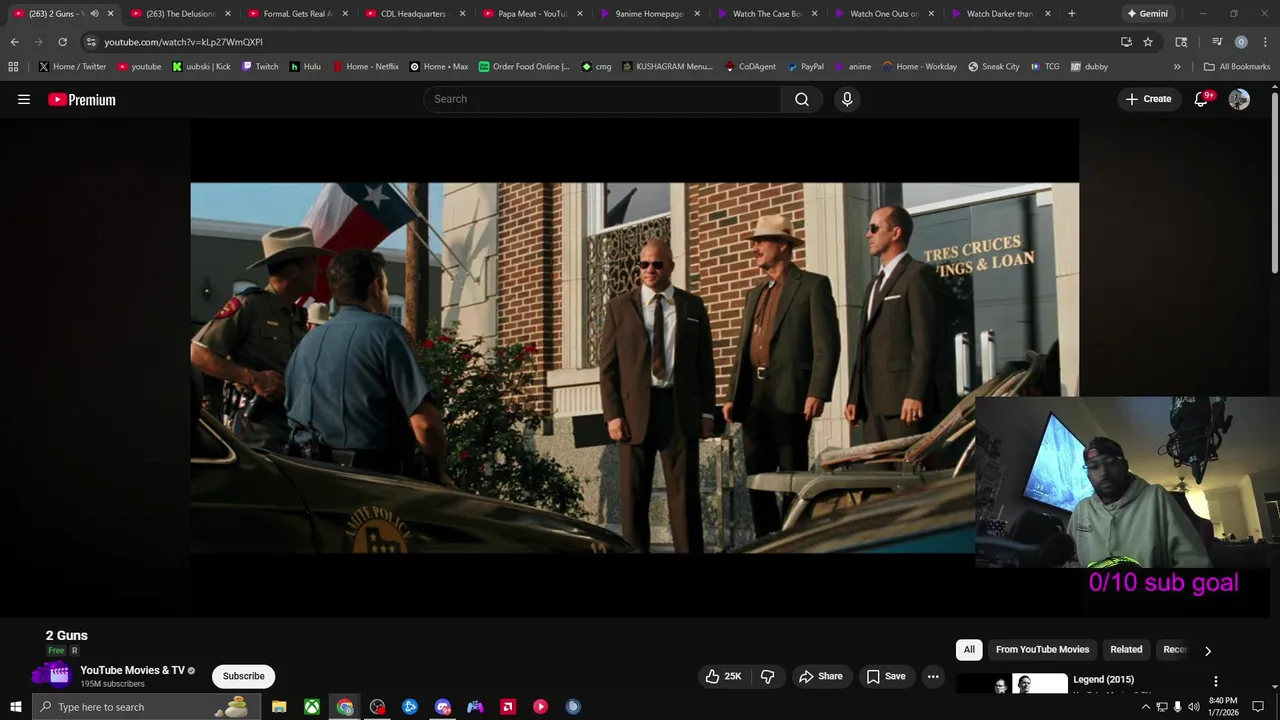Mute tab audio on 2 Guns tab
Viewport: 1280px width, 720px height.
[x=94, y=14]
